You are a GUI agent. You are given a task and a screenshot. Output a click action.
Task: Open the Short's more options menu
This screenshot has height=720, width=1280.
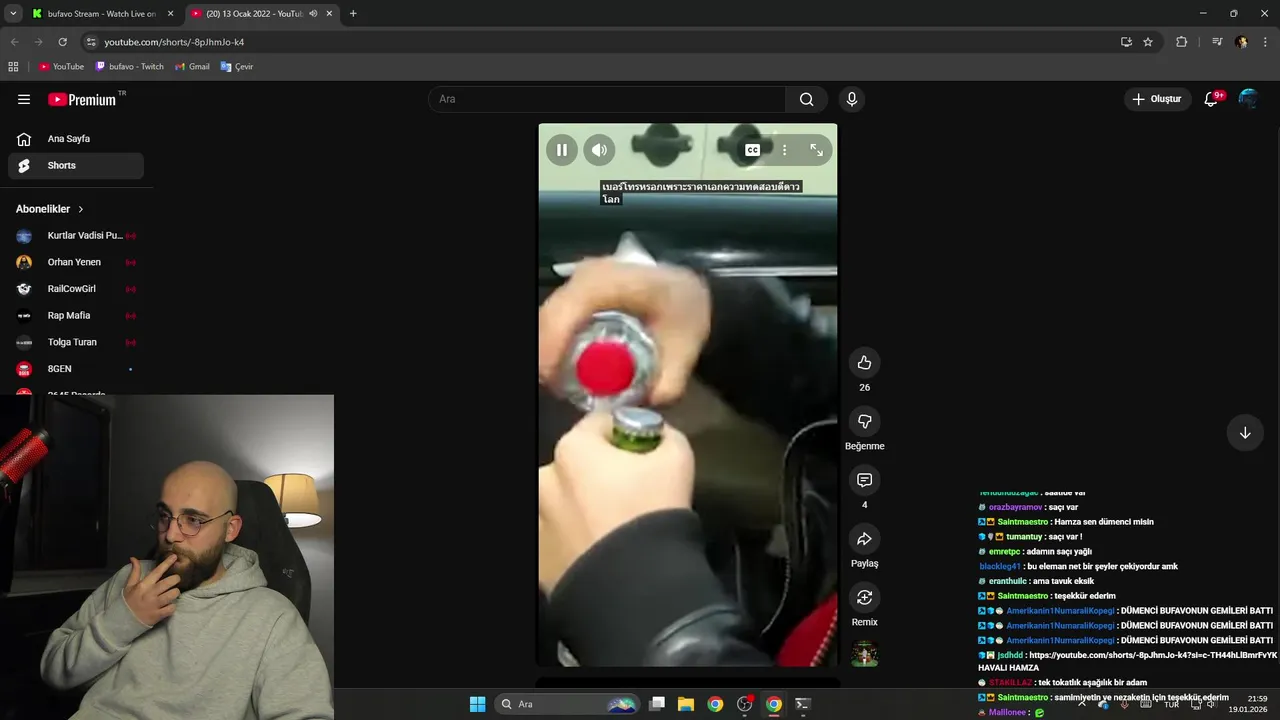coord(784,150)
